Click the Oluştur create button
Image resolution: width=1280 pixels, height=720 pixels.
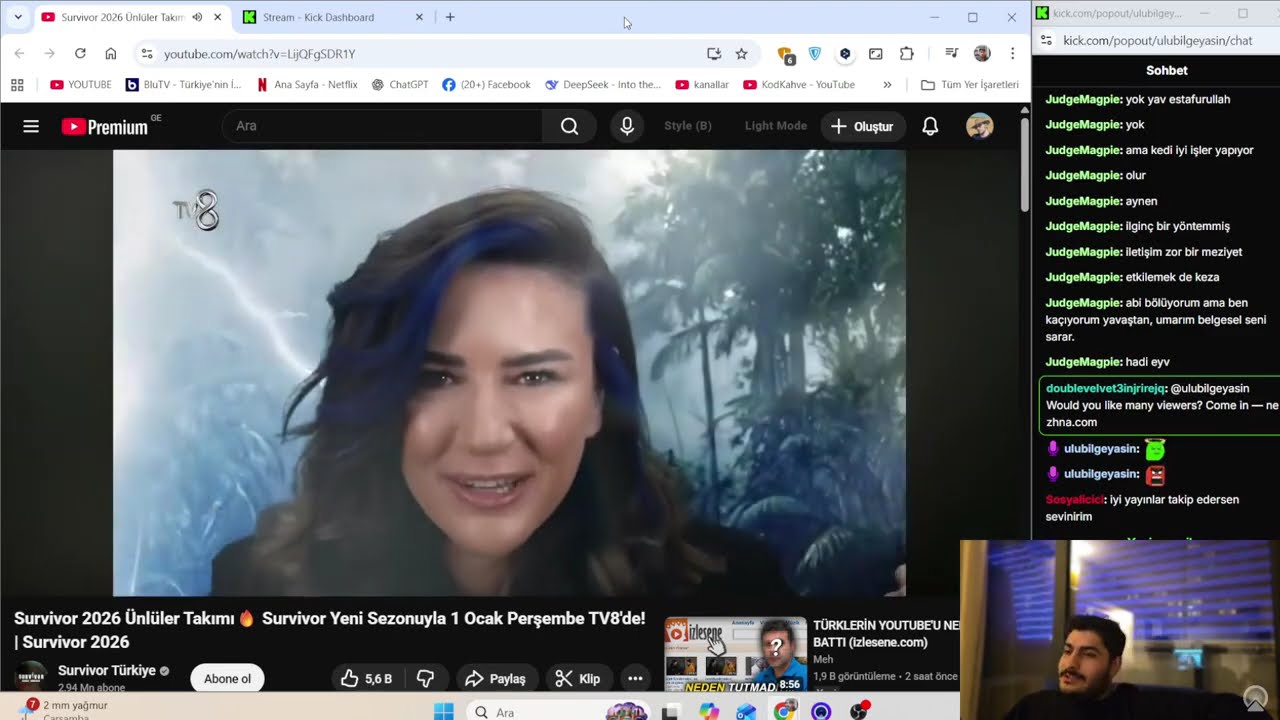pyautogui.click(x=863, y=126)
